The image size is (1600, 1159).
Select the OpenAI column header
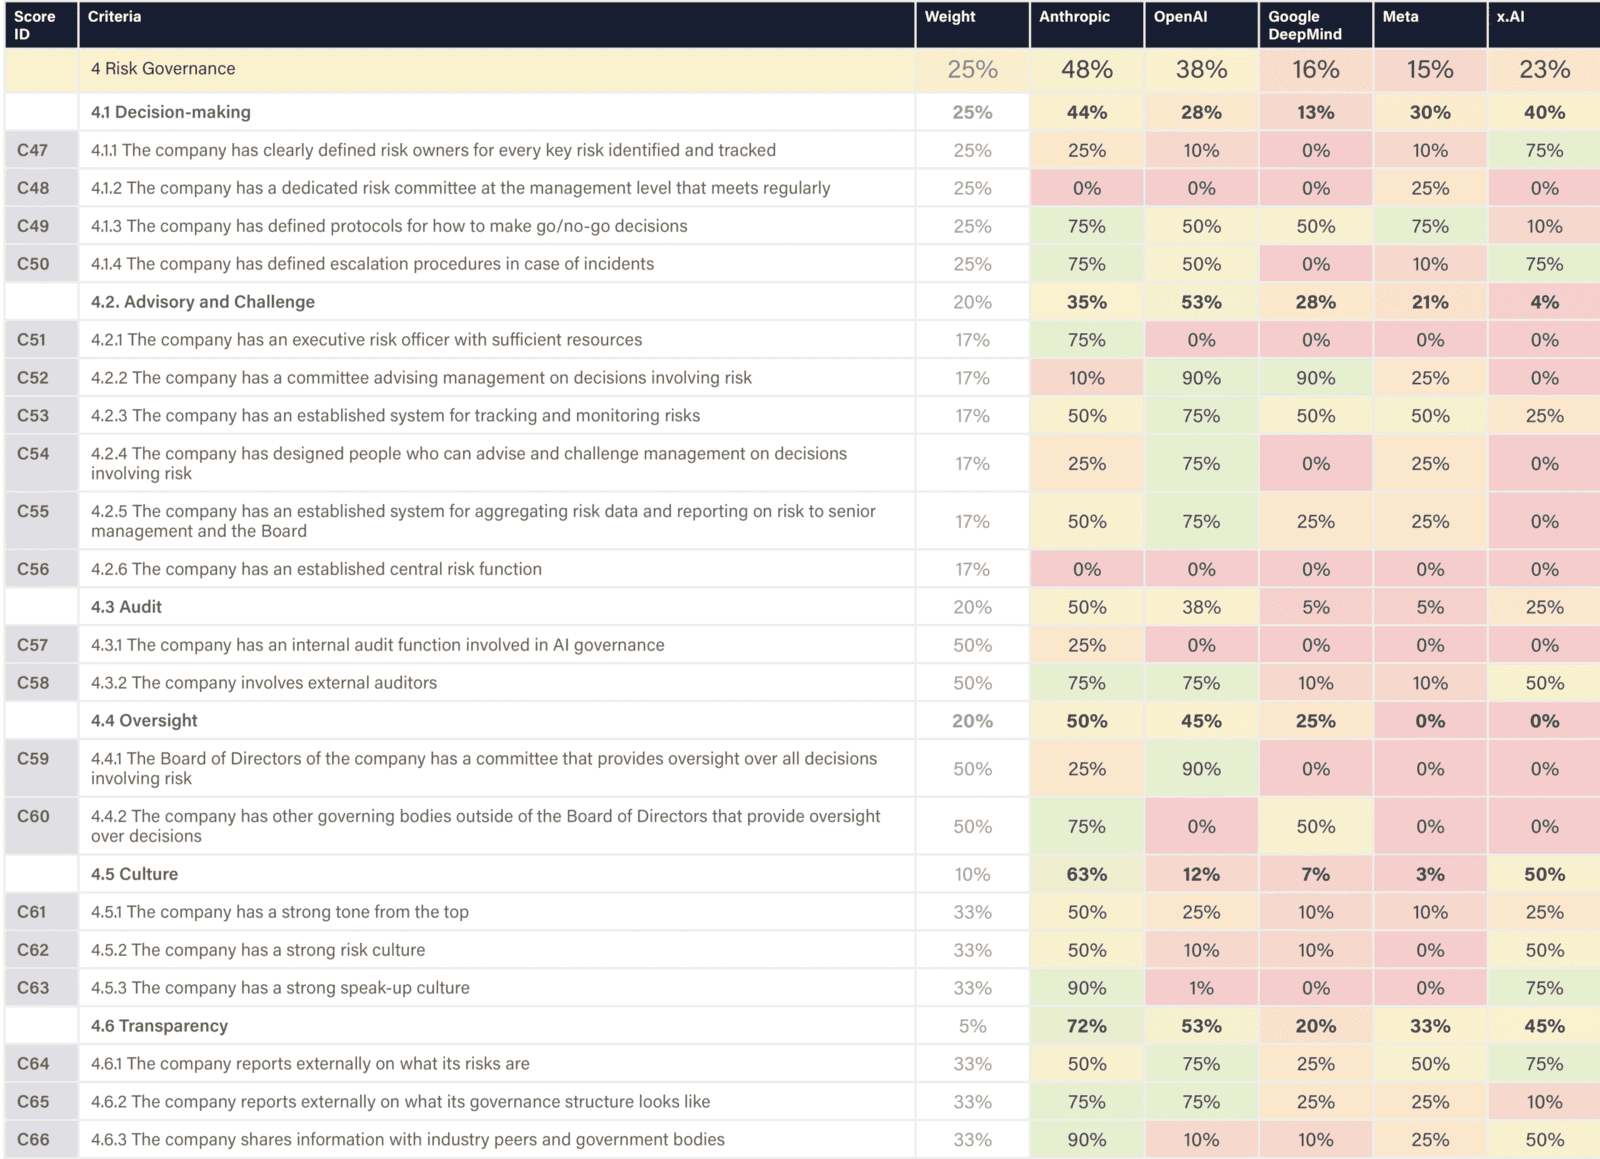point(1201,24)
